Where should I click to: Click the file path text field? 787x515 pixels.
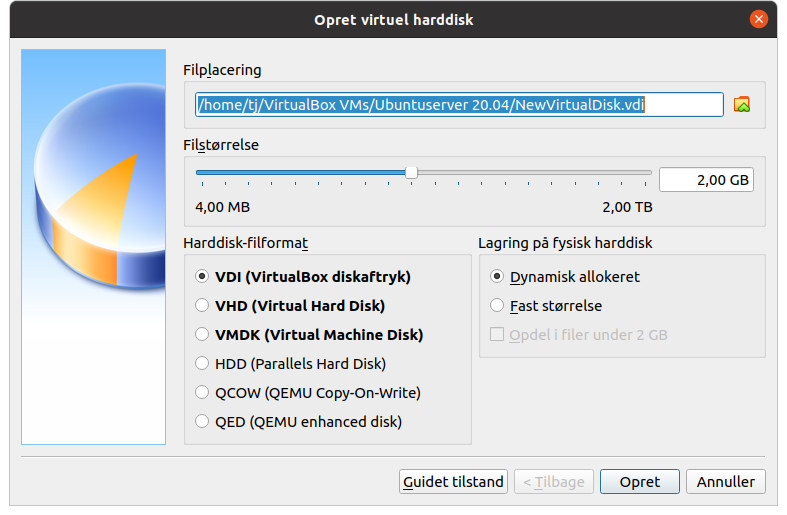(x=459, y=104)
